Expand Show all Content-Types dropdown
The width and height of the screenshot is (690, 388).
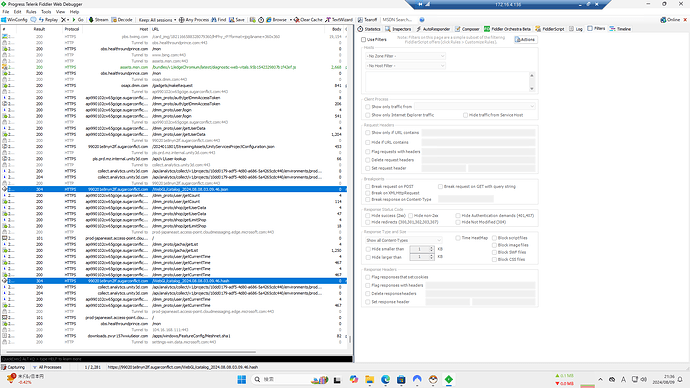[x=403, y=240]
